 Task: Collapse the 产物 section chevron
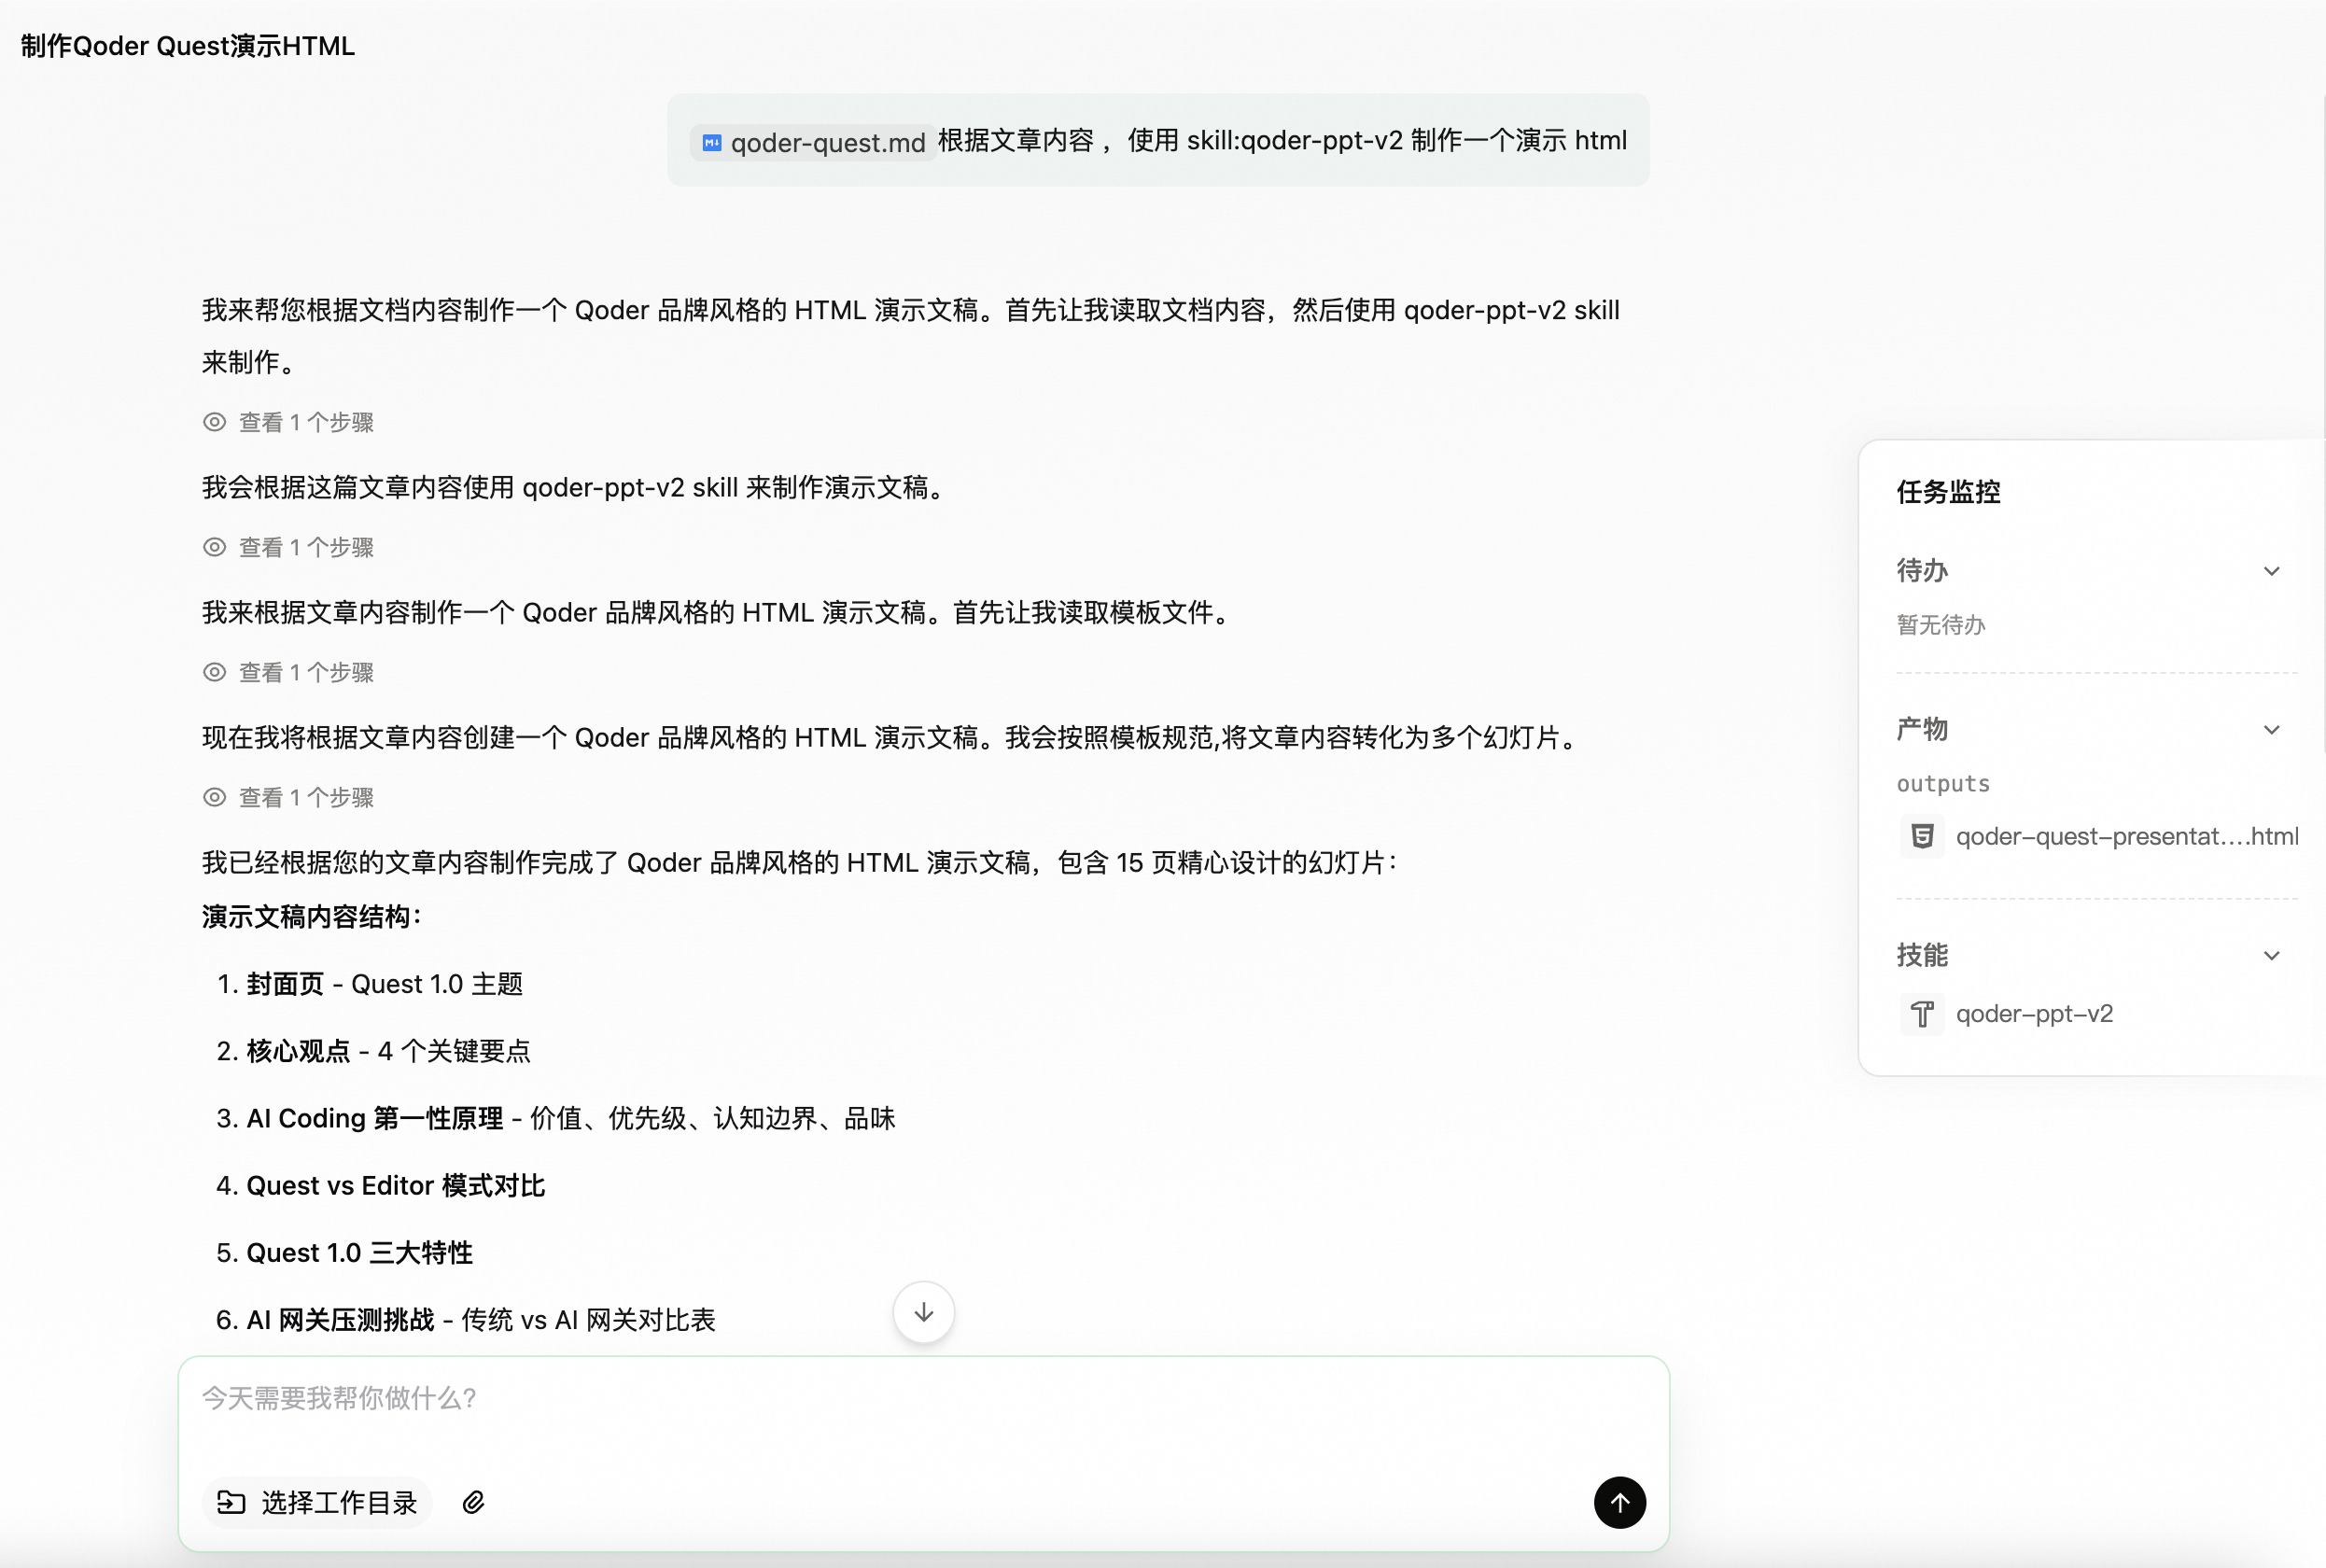tap(2271, 730)
